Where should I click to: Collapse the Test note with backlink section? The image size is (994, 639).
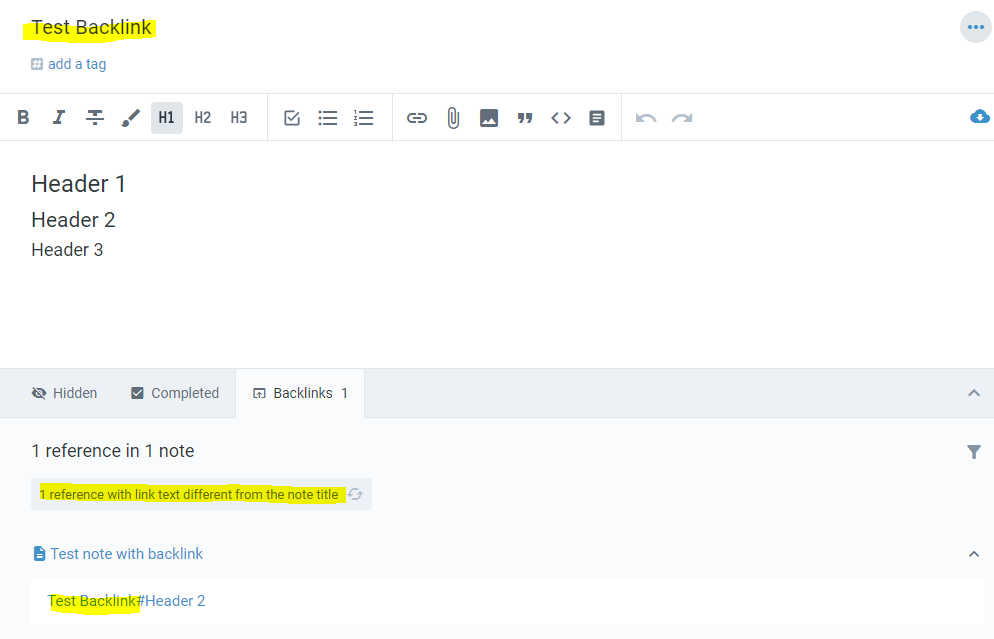tap(974, 554)
